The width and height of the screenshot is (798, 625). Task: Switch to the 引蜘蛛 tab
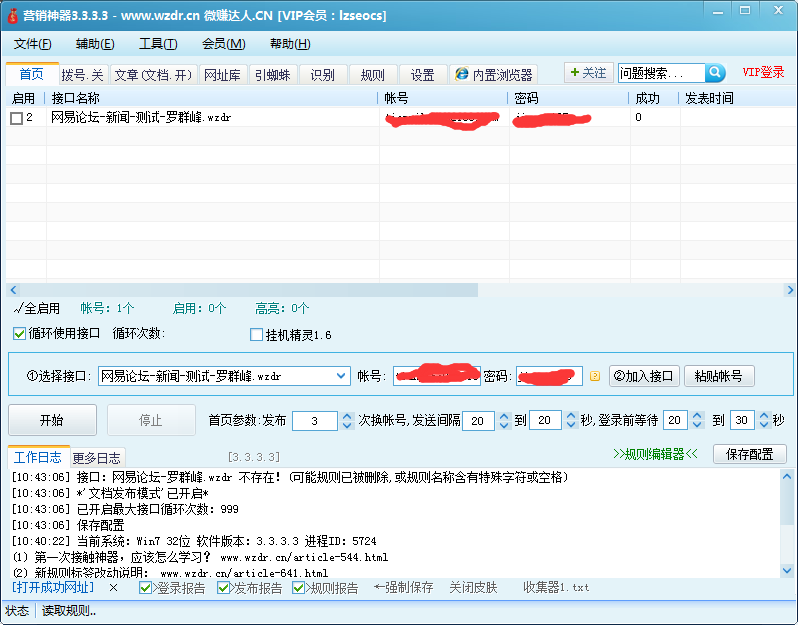pos(273,75)
